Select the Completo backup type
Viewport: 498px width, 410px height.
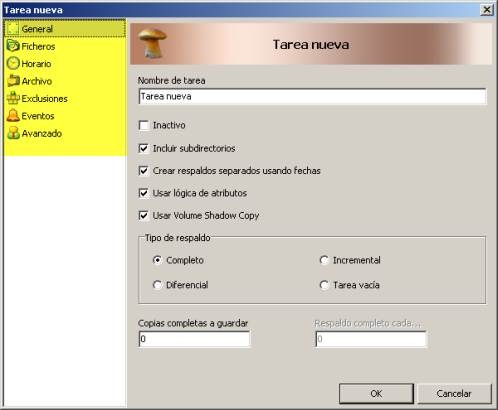tap(157, 260)
